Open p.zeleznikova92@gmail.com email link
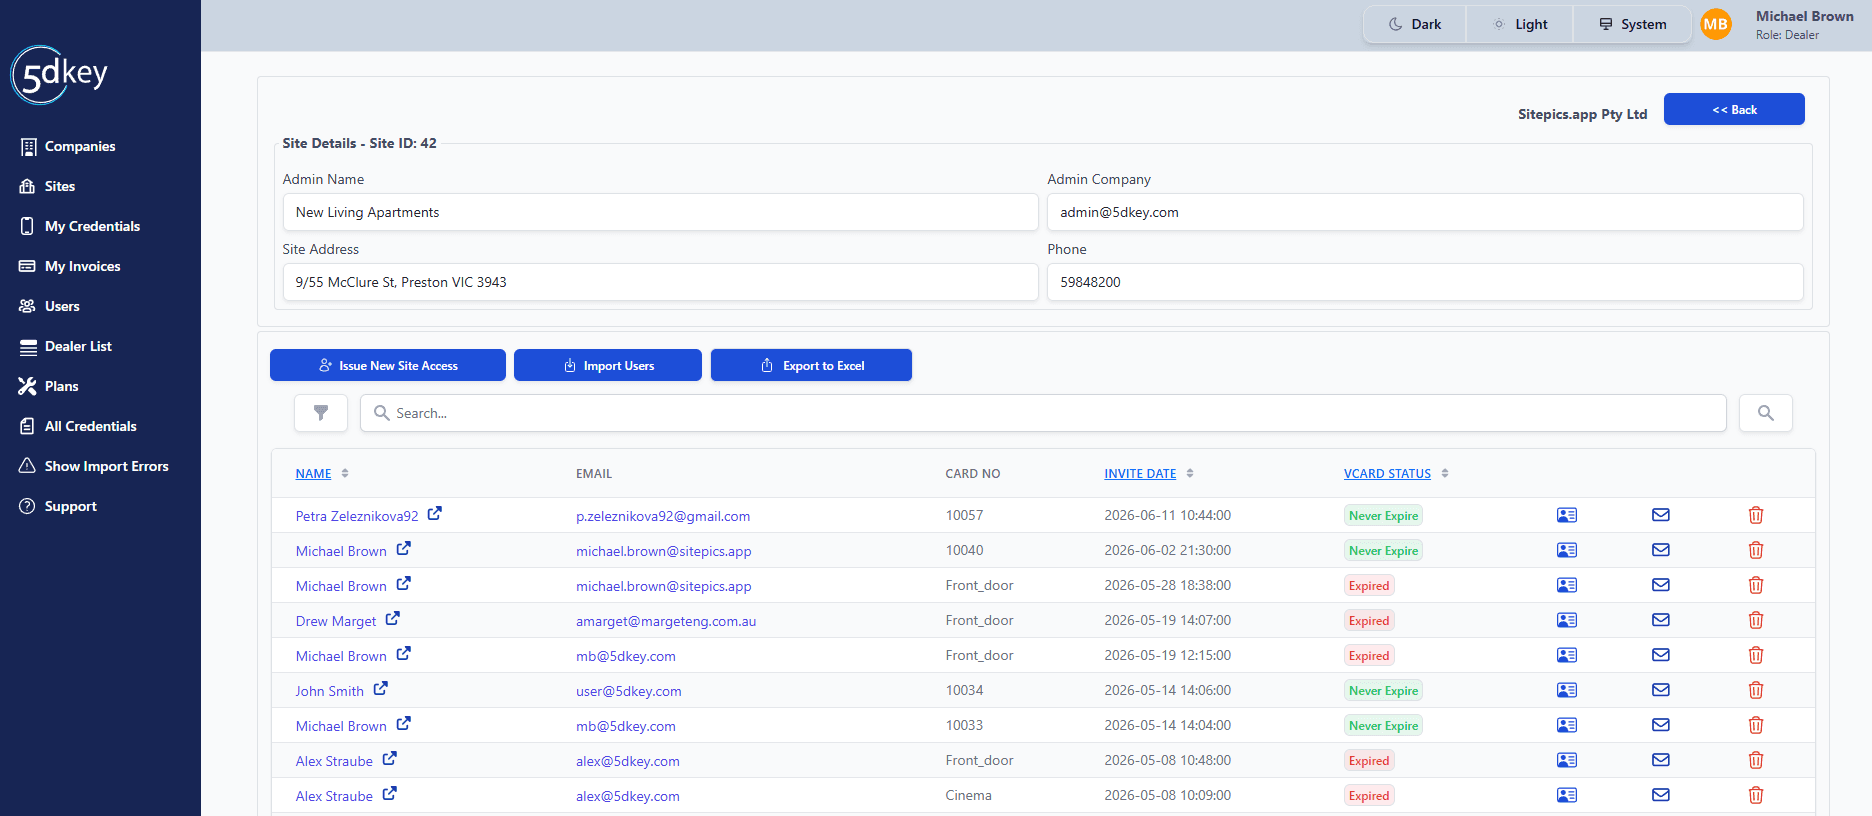The height and width of the screenshot is (816, 1872). pyautogui.click(x=663, y=516)
